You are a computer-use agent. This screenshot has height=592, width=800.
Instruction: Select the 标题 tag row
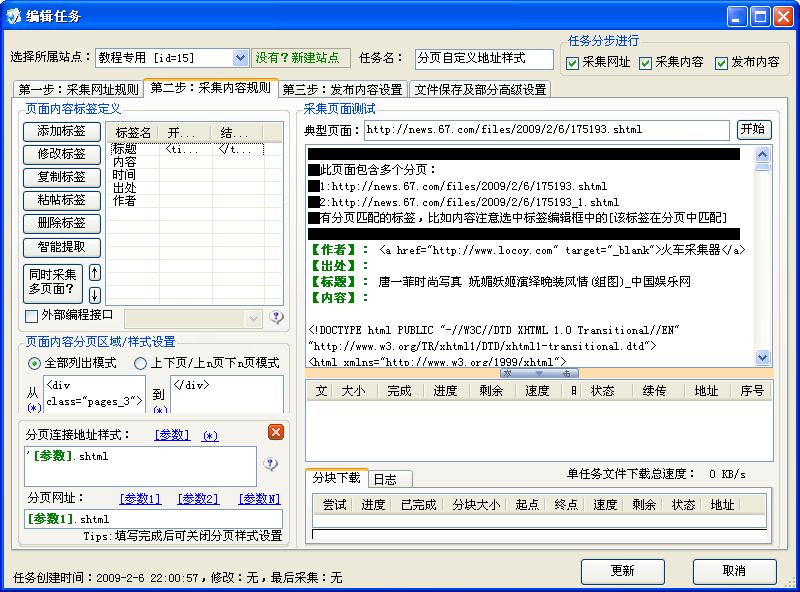[187, 149]
